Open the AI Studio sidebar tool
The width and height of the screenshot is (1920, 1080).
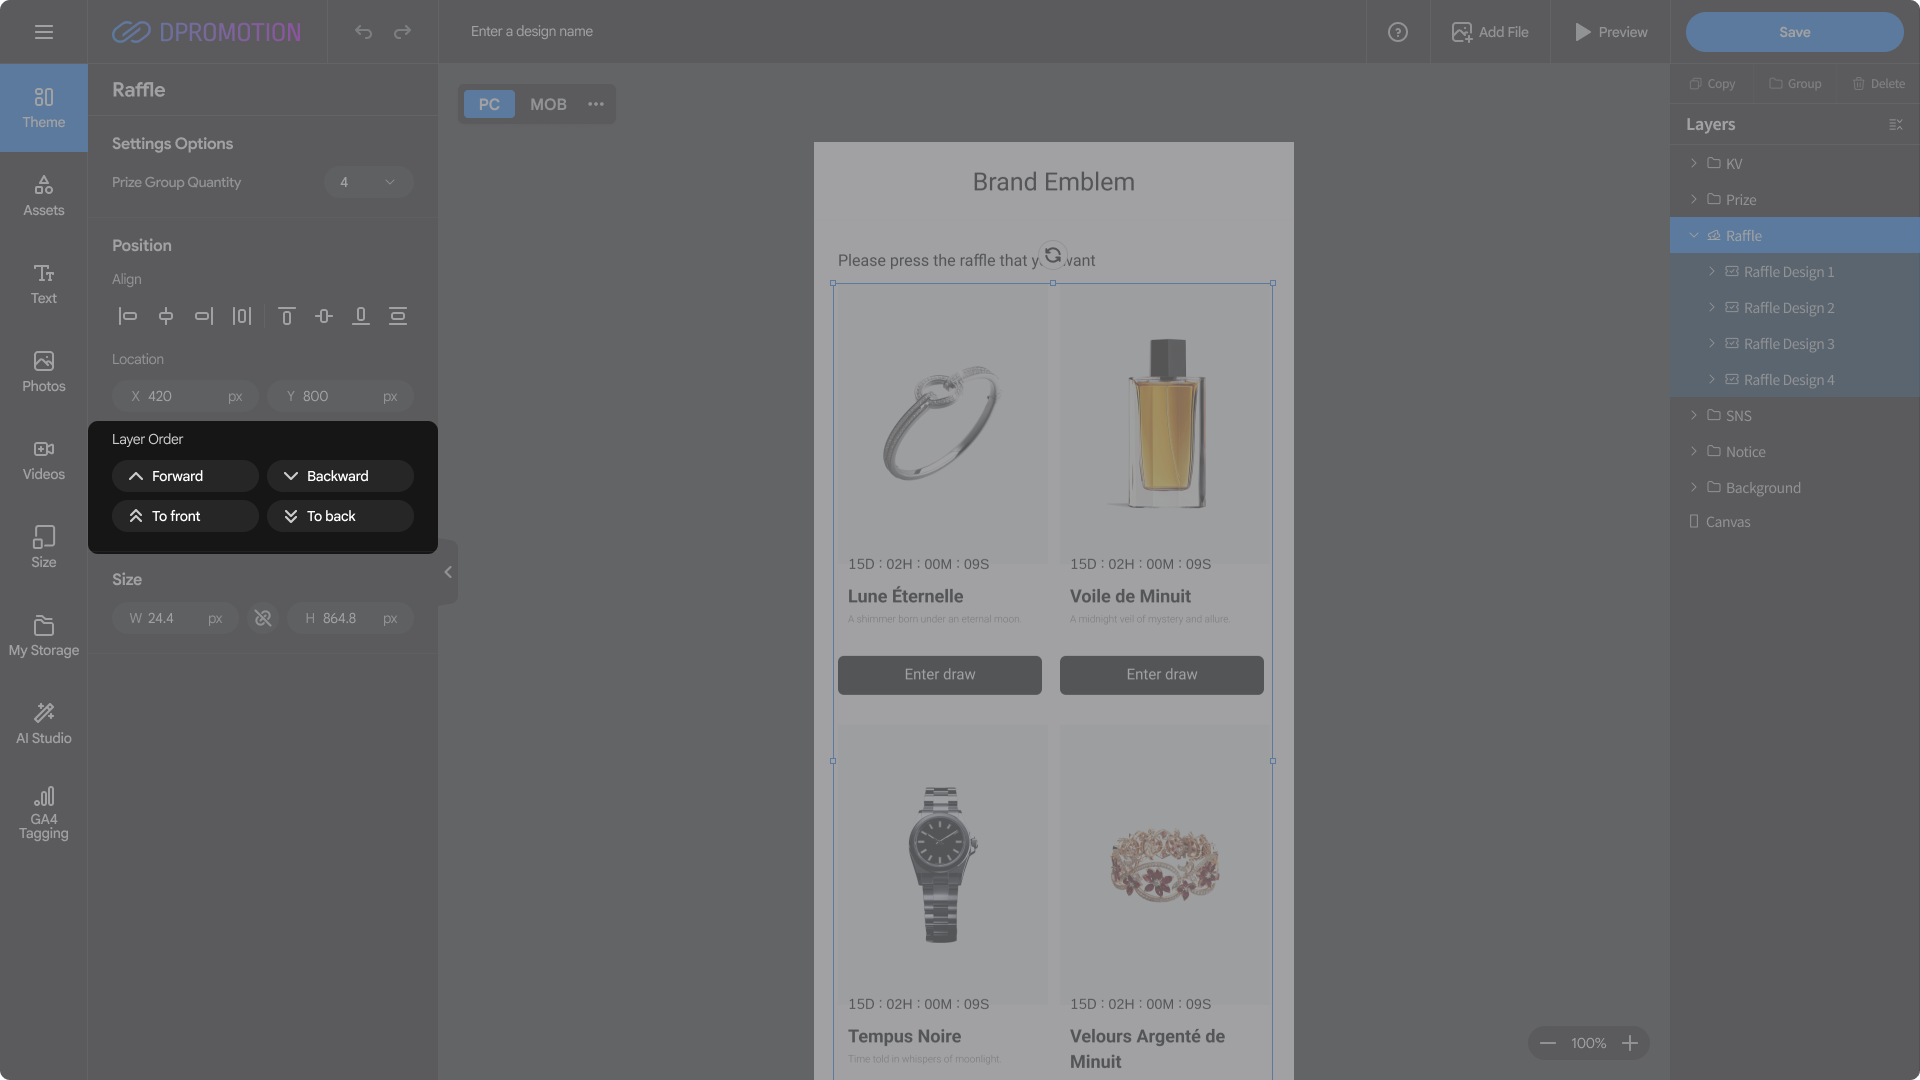coord(44,723)
